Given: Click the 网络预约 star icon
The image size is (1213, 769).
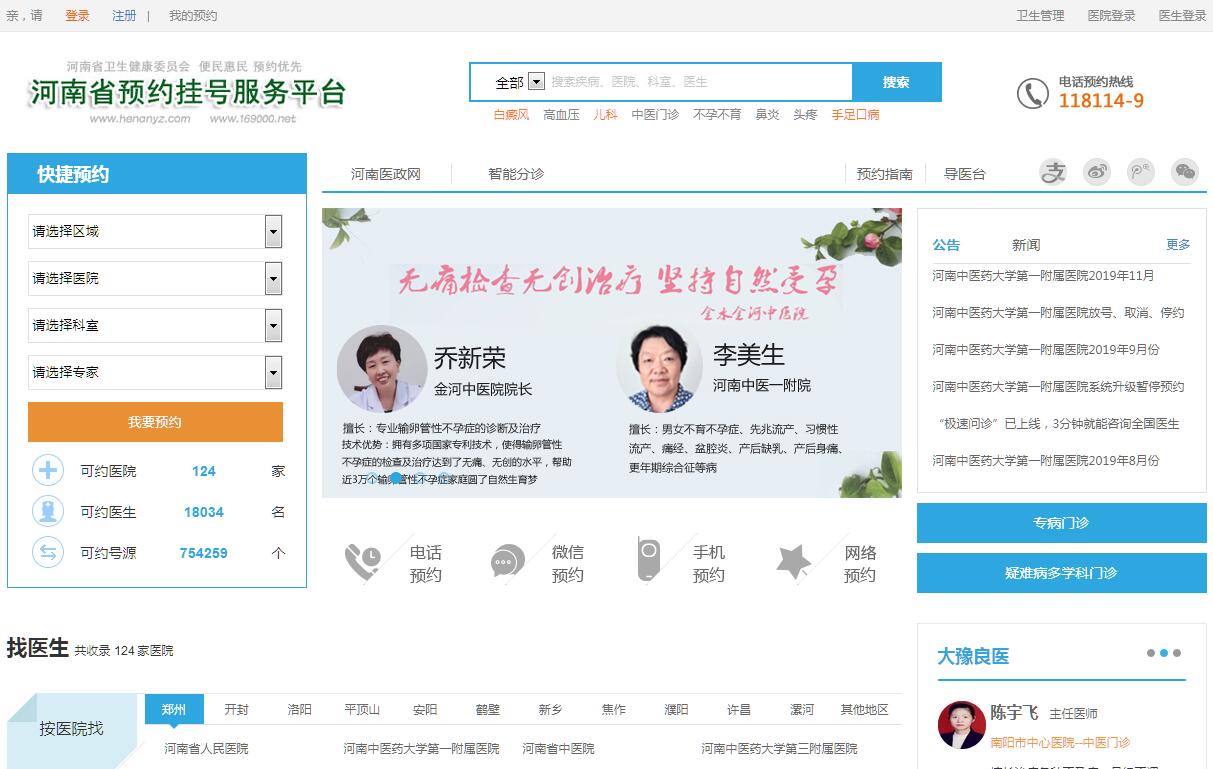Looking at the screenshot, I should pos(793,561).
